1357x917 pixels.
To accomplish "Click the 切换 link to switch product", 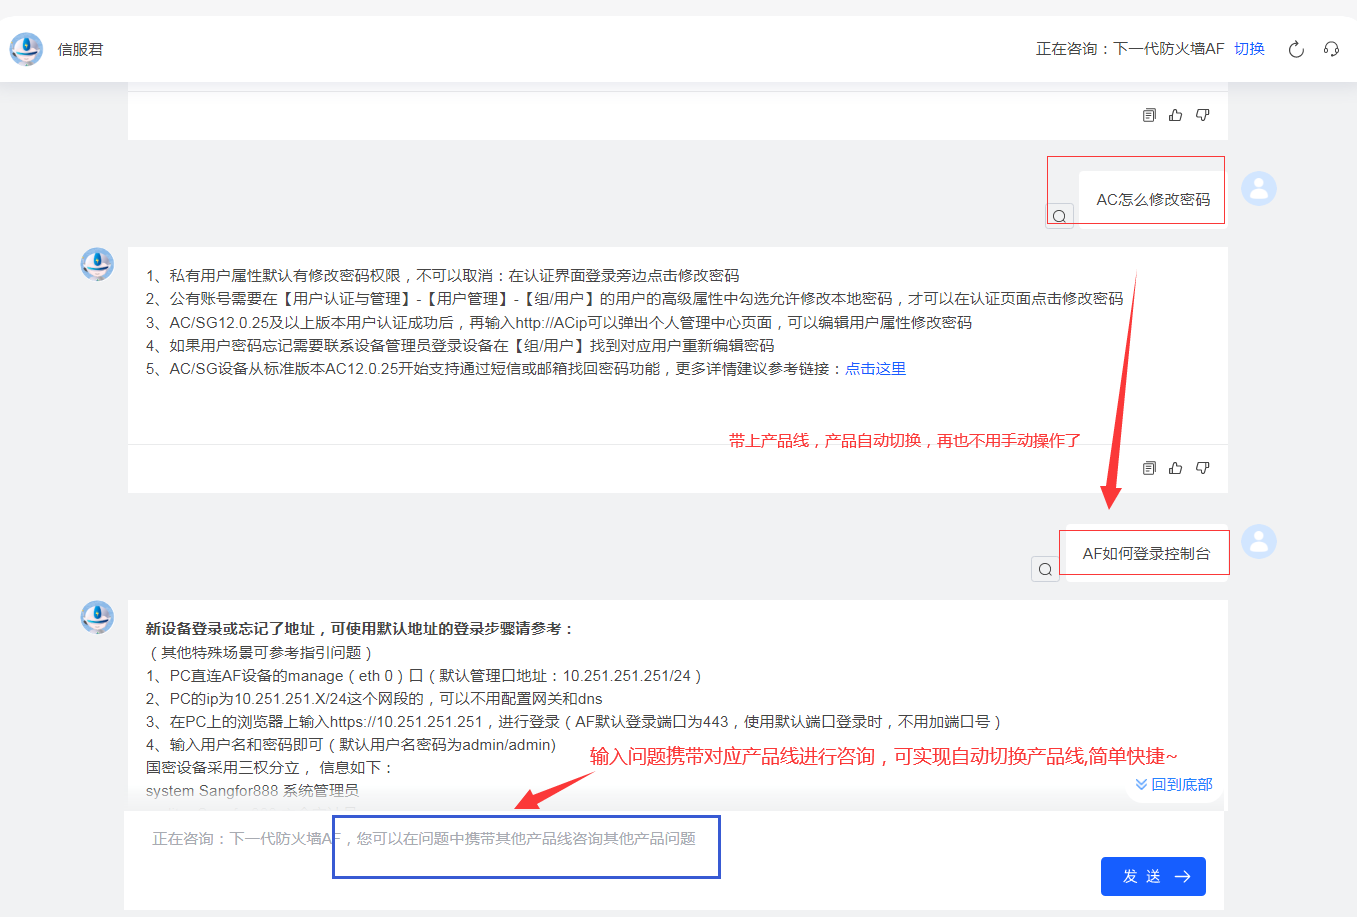I will point(1249,48).
